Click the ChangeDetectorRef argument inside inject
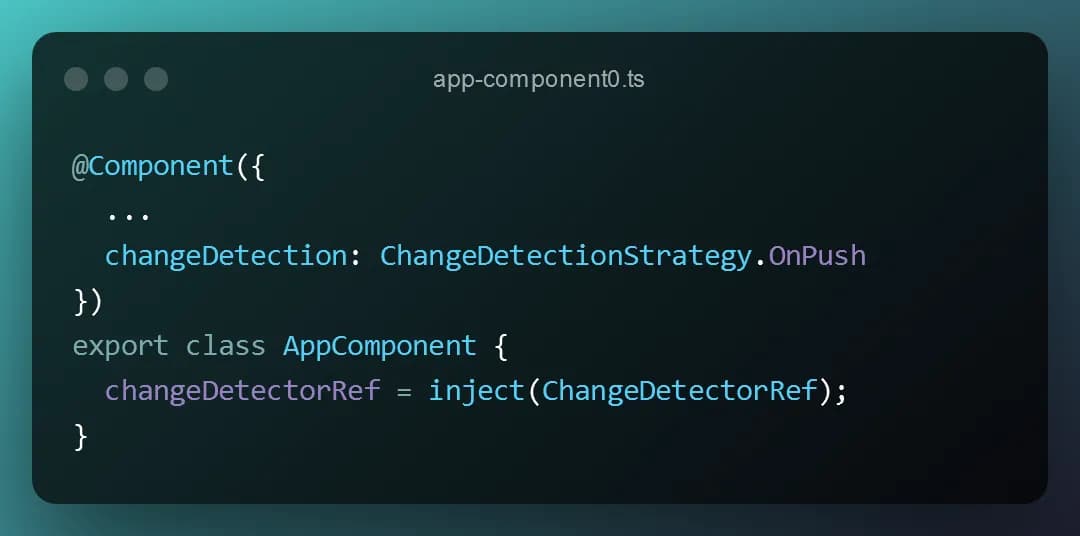 tap(679, 391)
